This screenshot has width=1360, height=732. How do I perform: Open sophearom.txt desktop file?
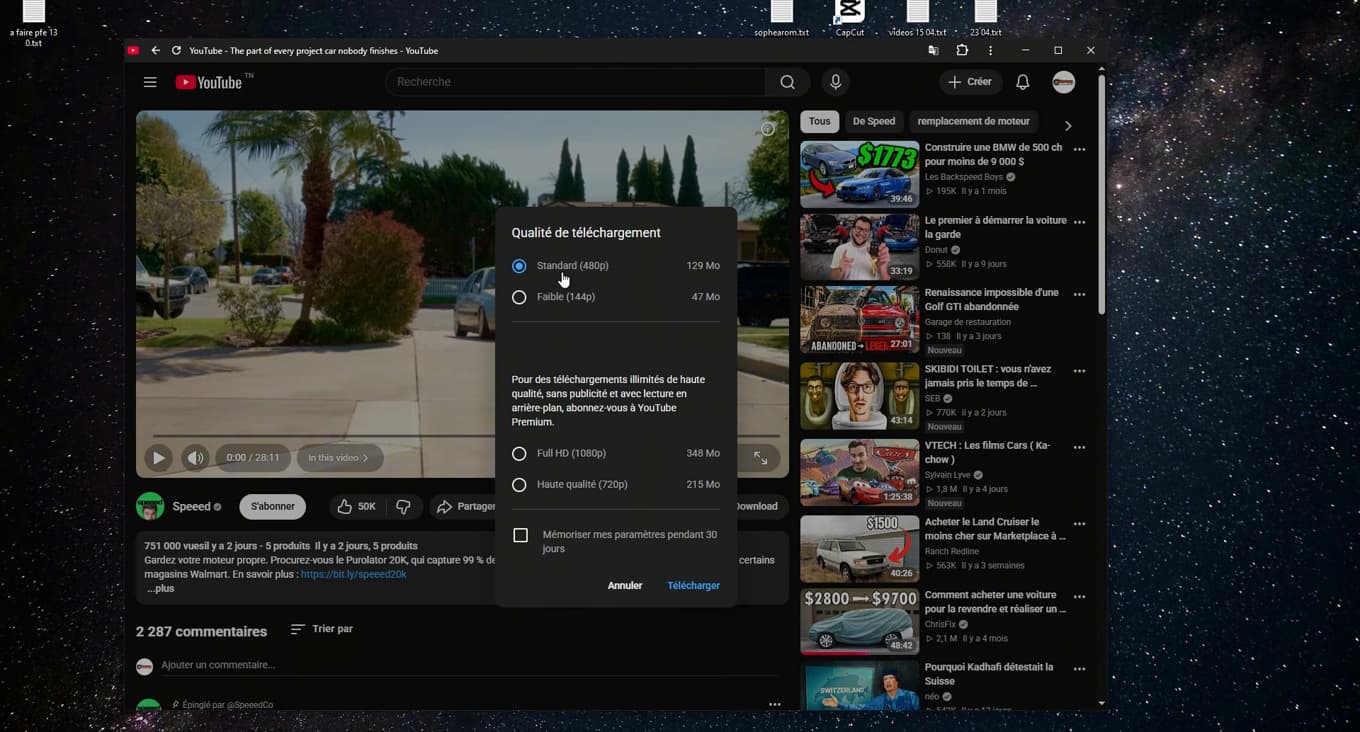pos(782,18)
